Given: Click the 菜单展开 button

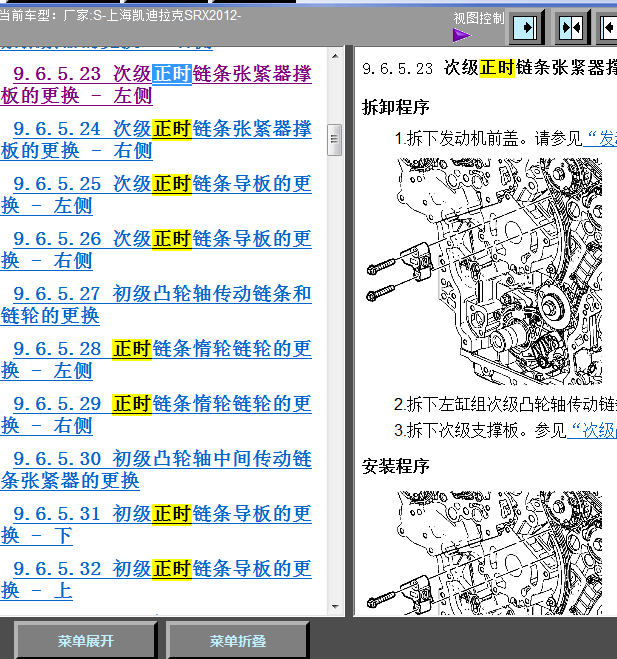Looking at the screenshot, I should (x=86, y=641).
